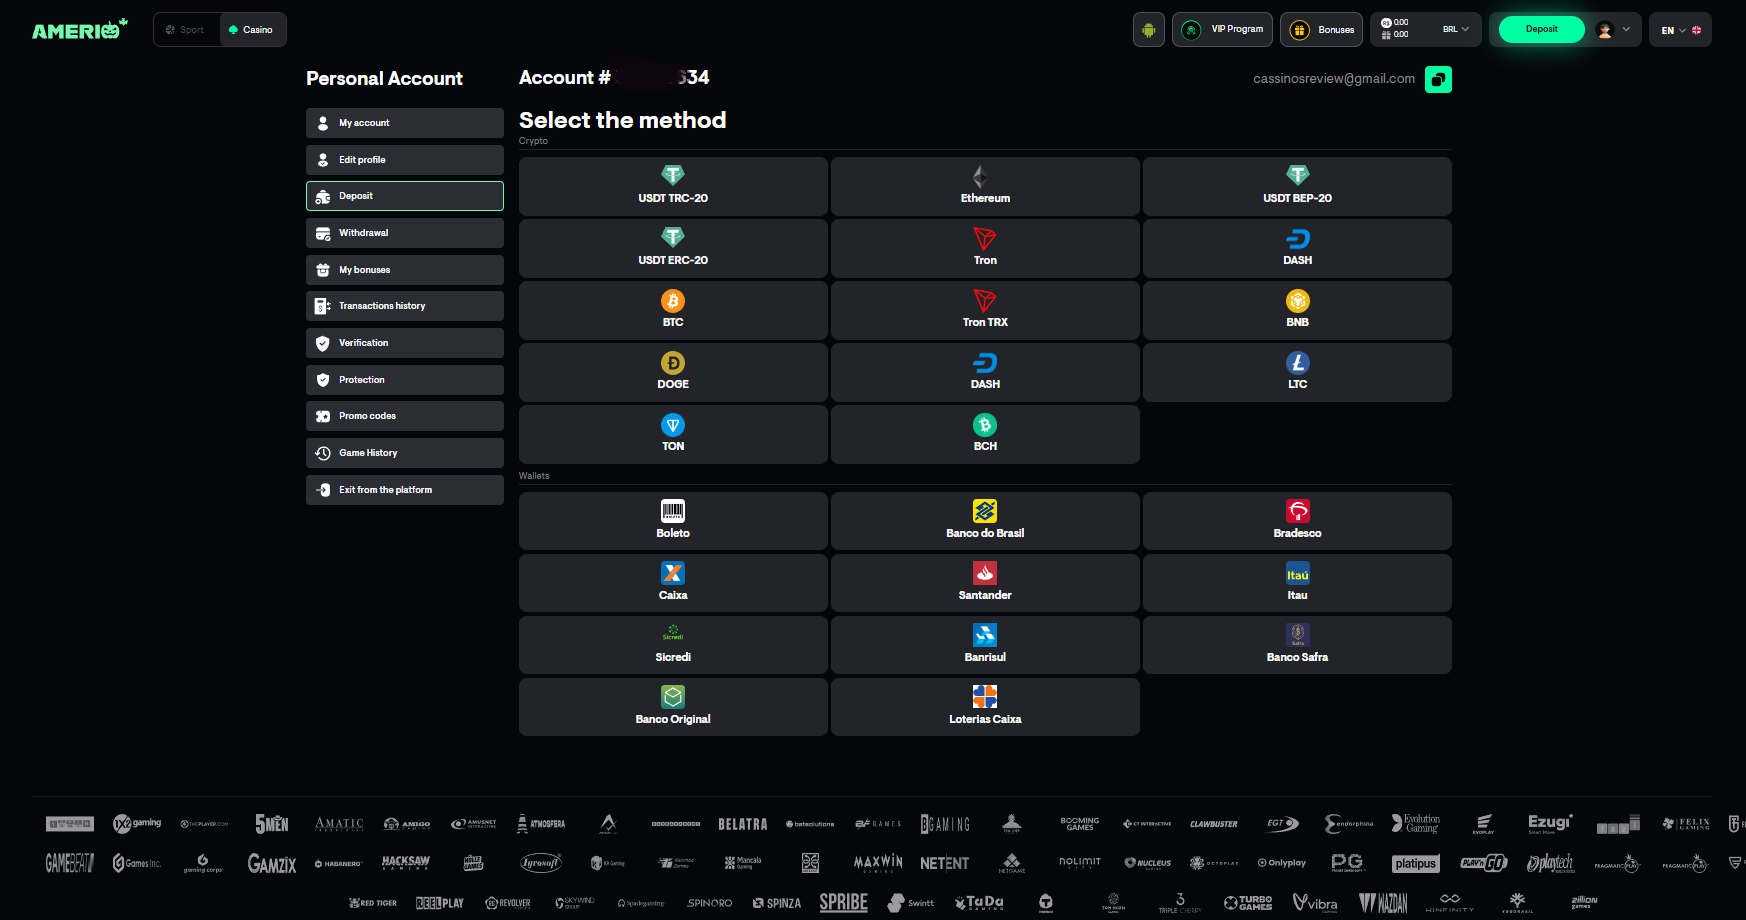Click the NETENT provider logo

pyautogui.click(x=944, y=863)
